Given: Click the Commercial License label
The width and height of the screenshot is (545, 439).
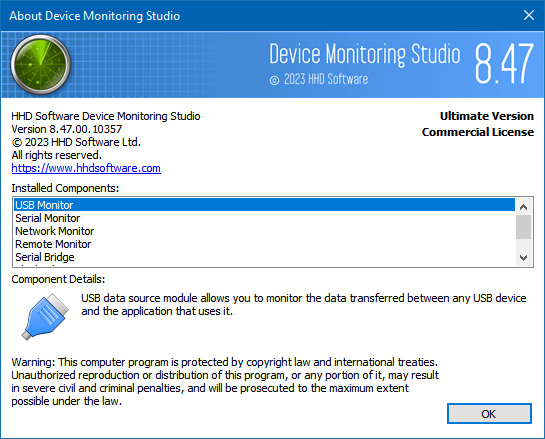Looking at the screenshot, I should pyautogui.click(x=478, y=132).
